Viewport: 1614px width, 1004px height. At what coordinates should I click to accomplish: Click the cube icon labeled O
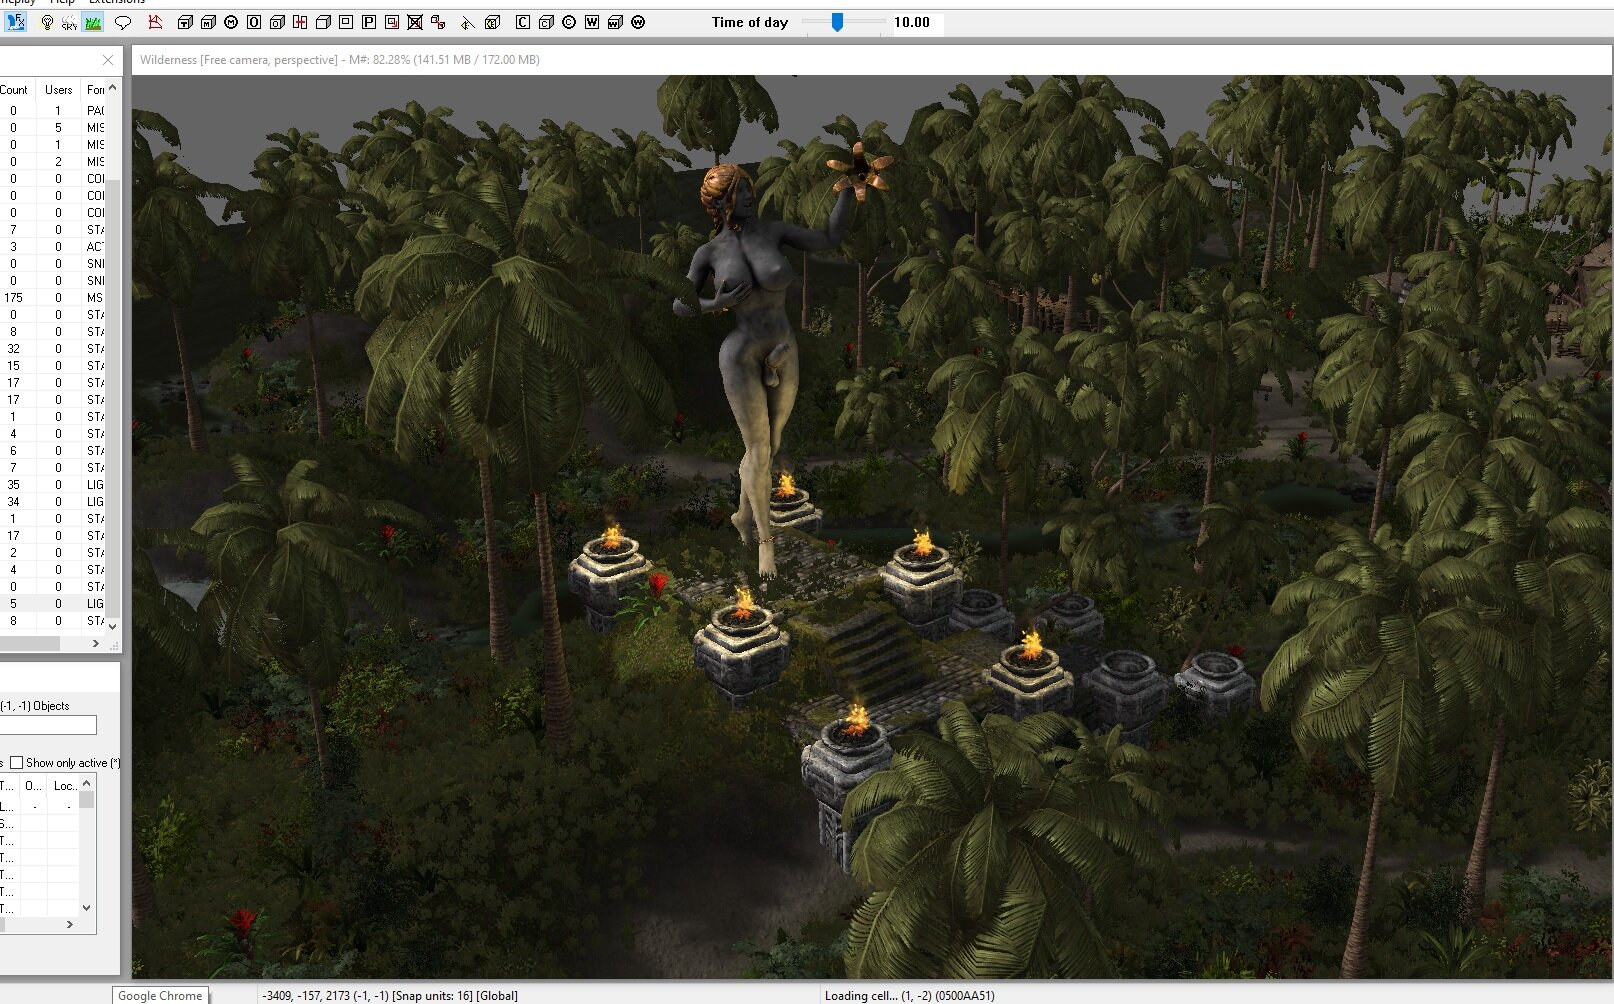pyautogui.click(x=277, y=22)
